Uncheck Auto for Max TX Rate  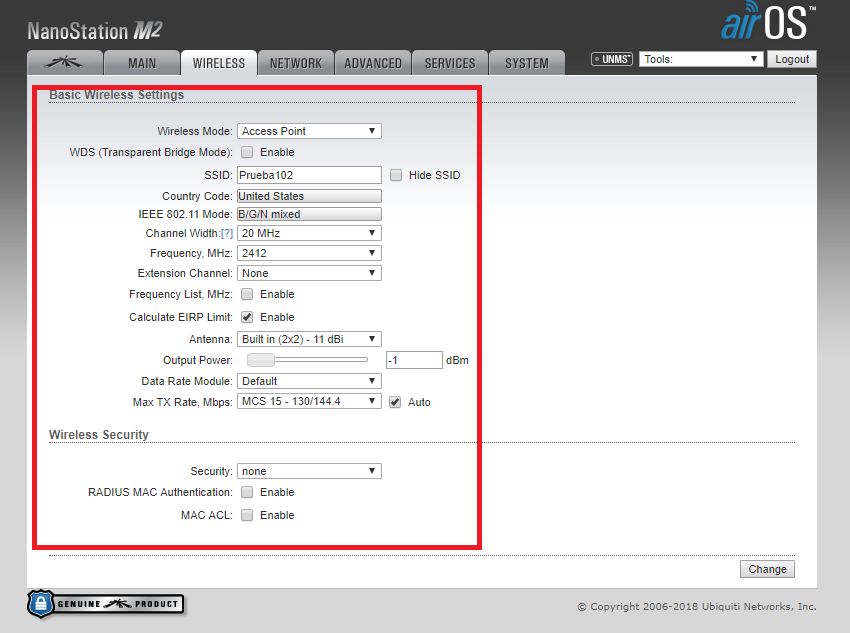[395, 402]
